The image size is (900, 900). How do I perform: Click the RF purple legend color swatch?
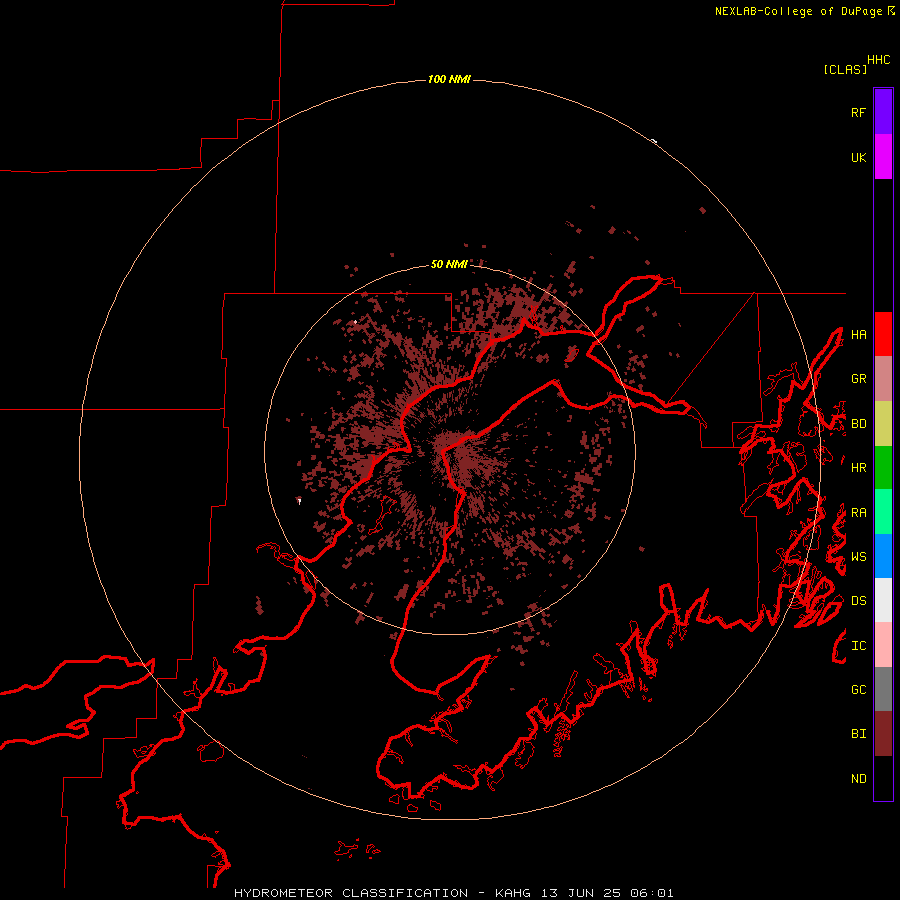(x=883, y=112)
